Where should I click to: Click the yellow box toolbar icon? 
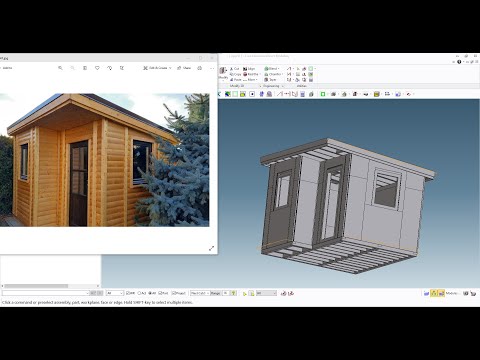(x=243, y=94)
